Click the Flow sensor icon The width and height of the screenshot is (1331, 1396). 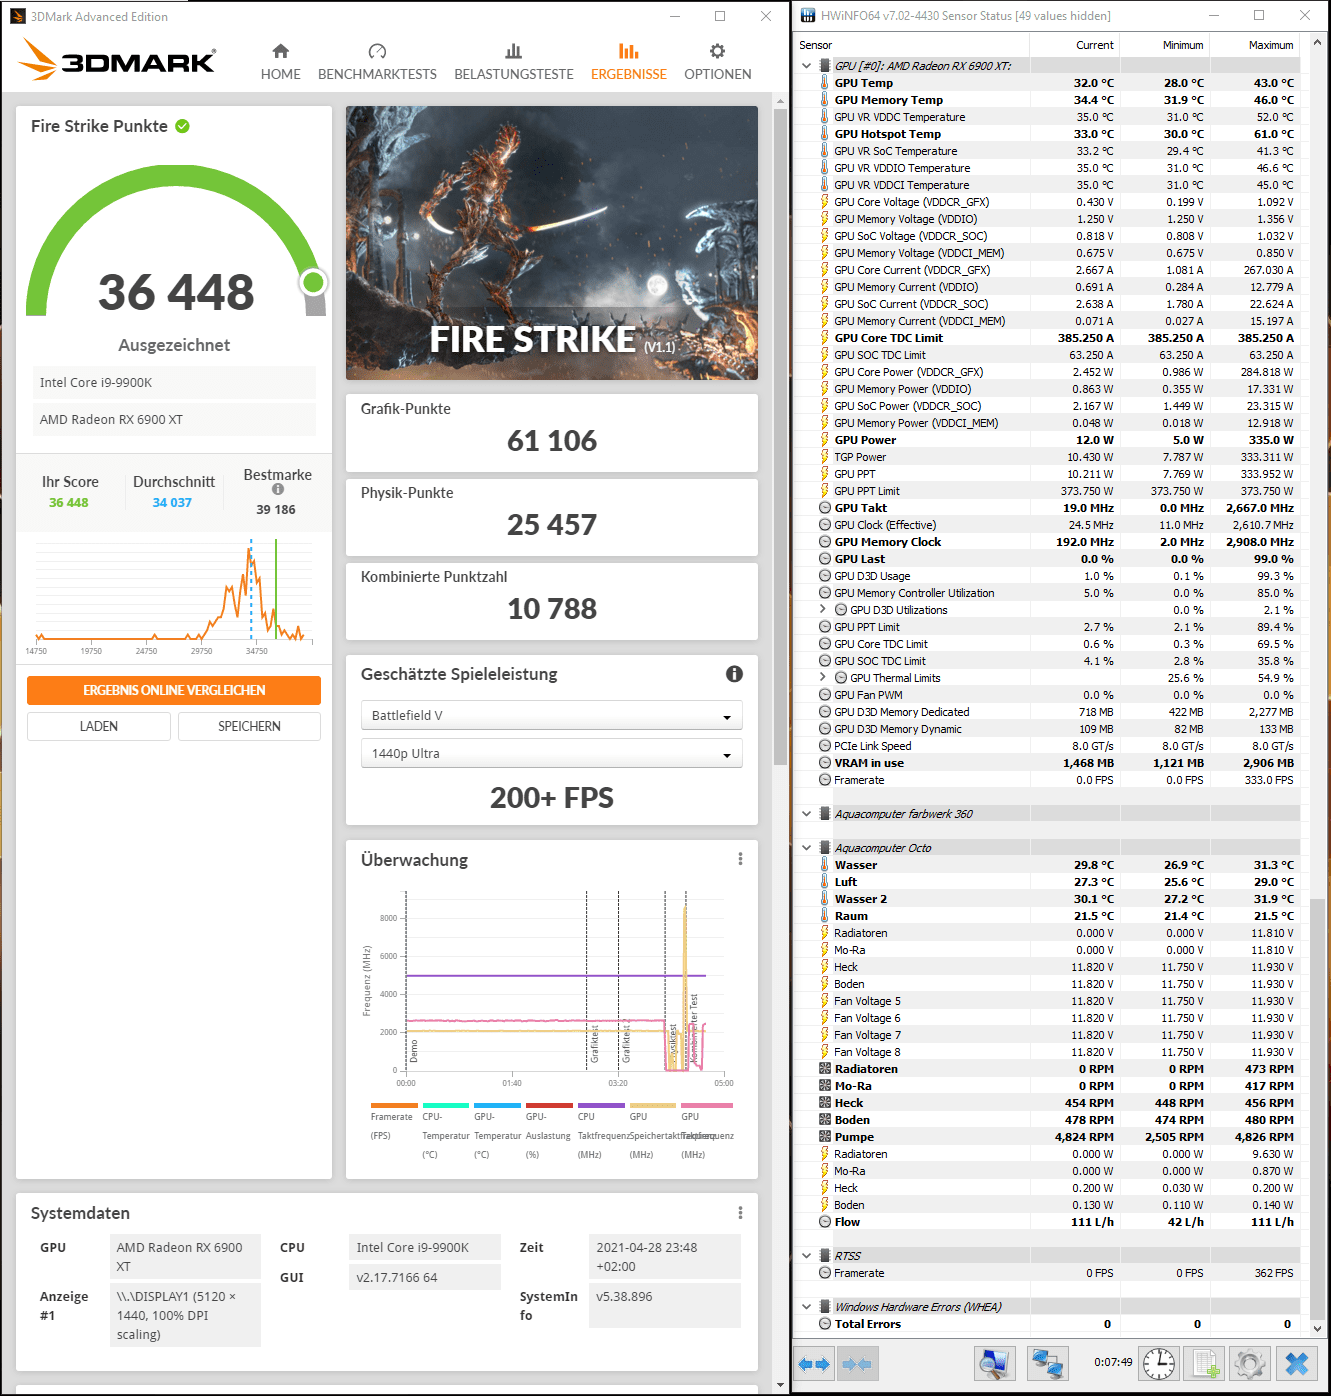825,1222
